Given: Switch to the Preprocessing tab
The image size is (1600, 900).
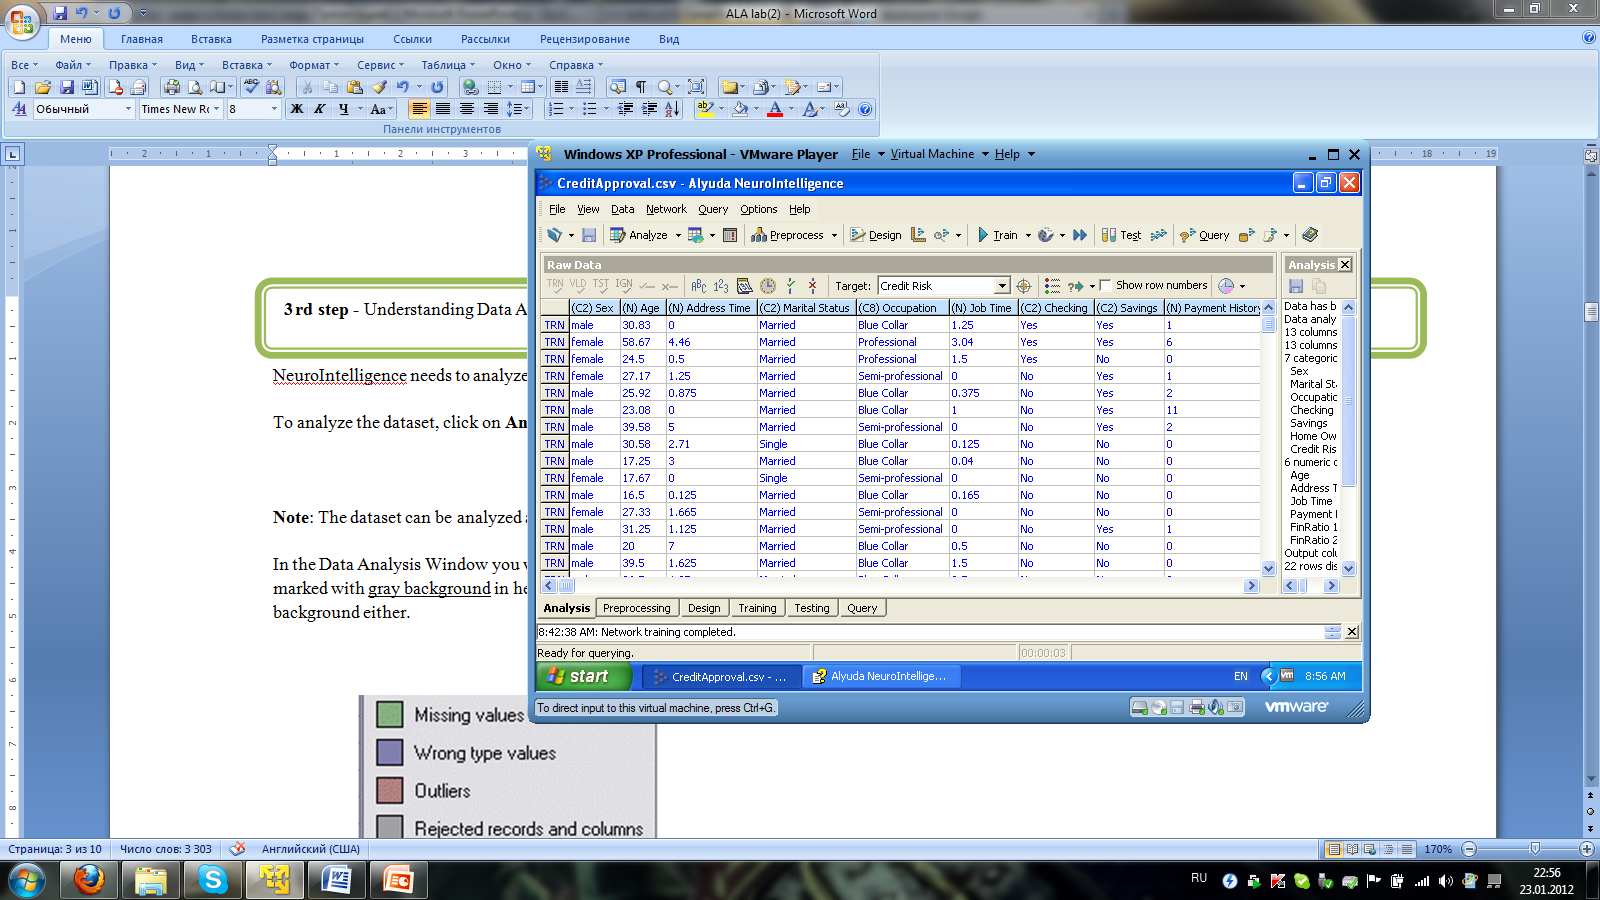Looking at the screenshot, I should point(637,608).
